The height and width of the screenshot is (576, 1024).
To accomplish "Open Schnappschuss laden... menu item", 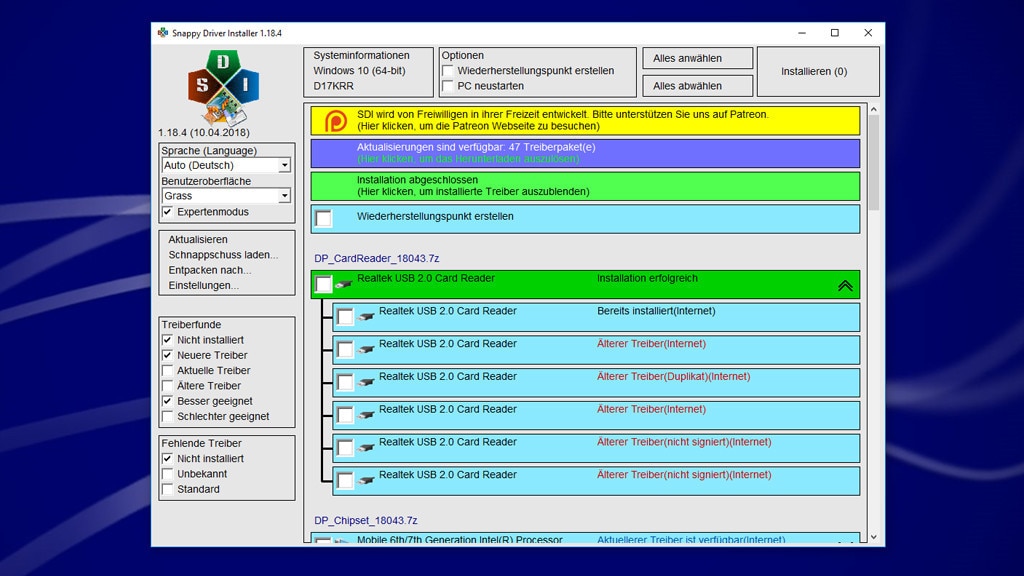I will 223,255.
